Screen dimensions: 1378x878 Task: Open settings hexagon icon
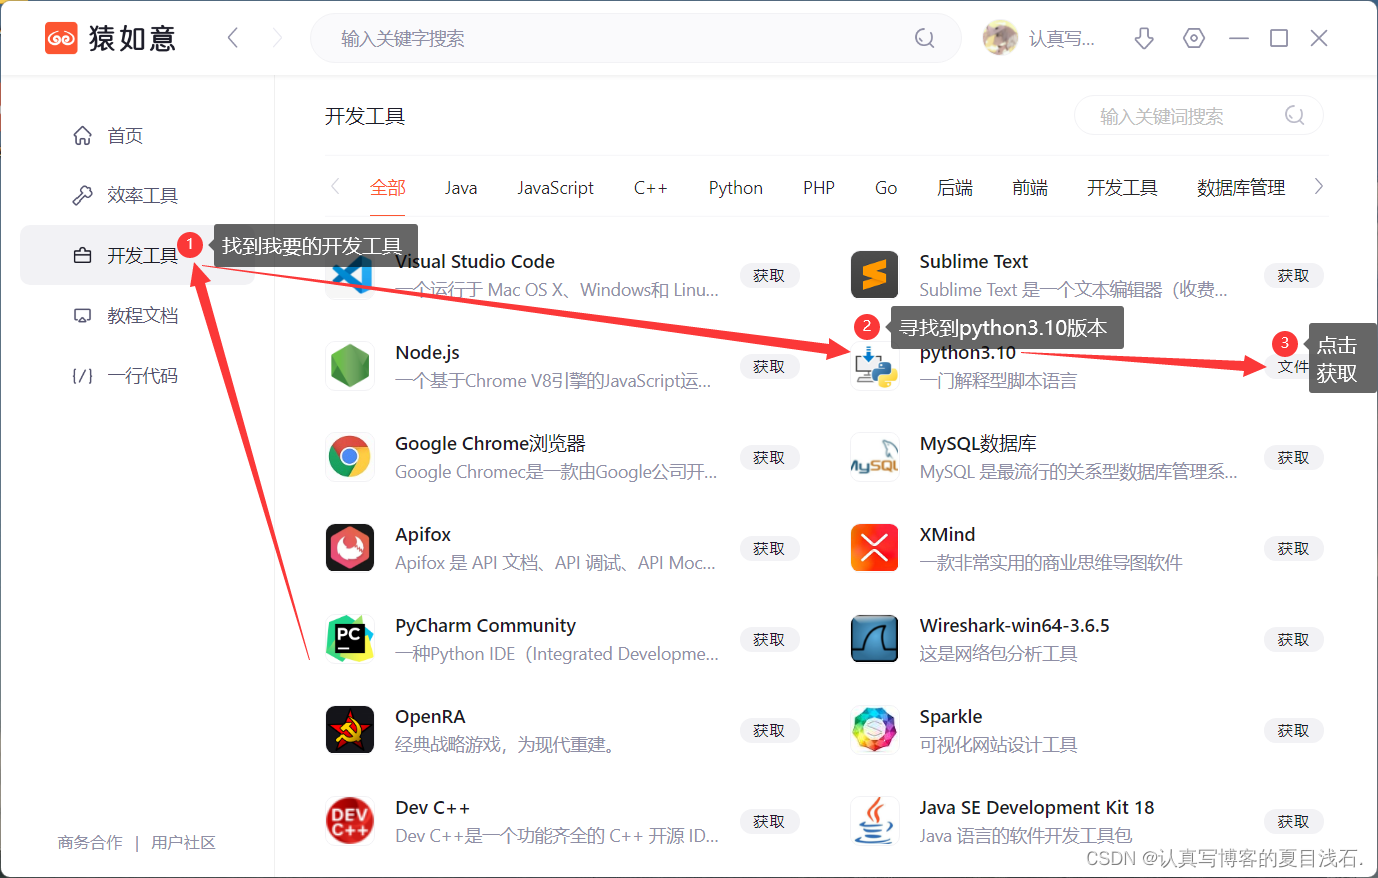[x=1194, y=38]
